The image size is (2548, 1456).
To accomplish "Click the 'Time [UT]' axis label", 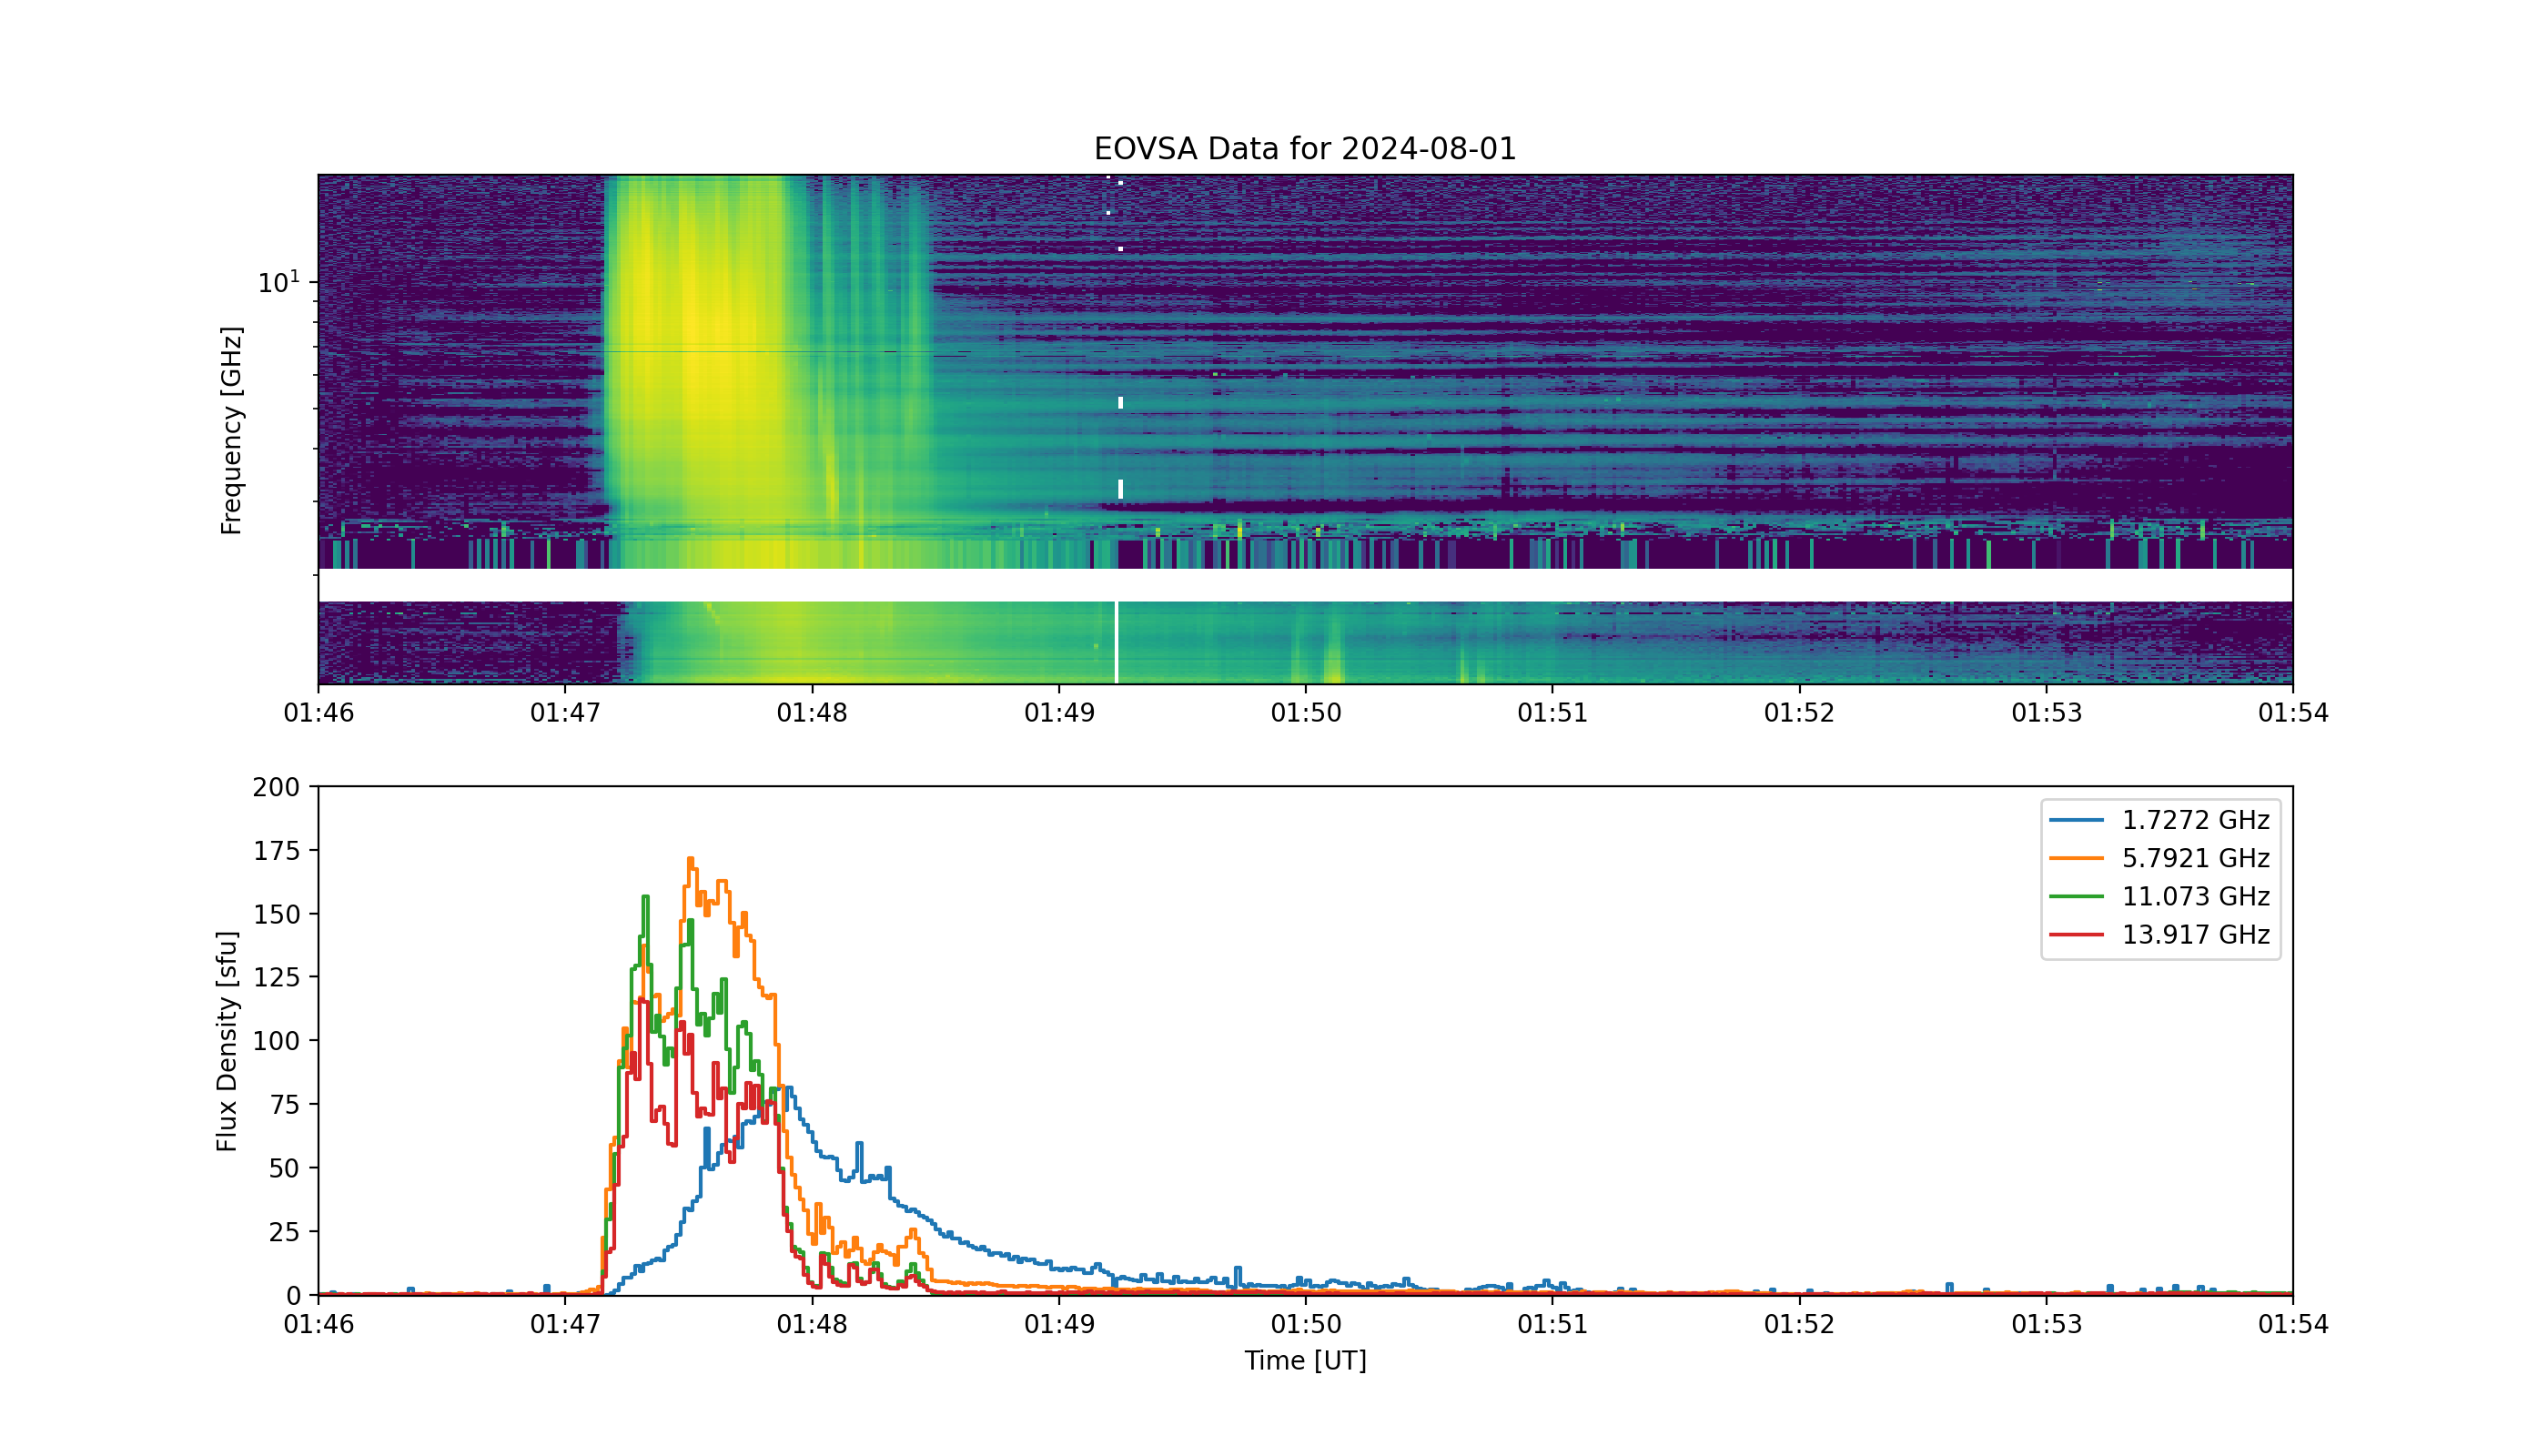I will 1305,1360.
